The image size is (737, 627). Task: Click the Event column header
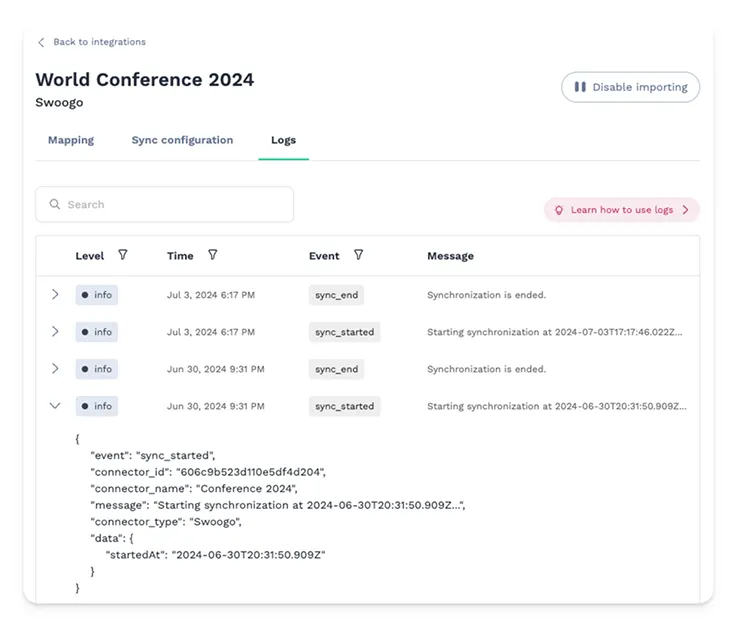[x=324, y=256]
